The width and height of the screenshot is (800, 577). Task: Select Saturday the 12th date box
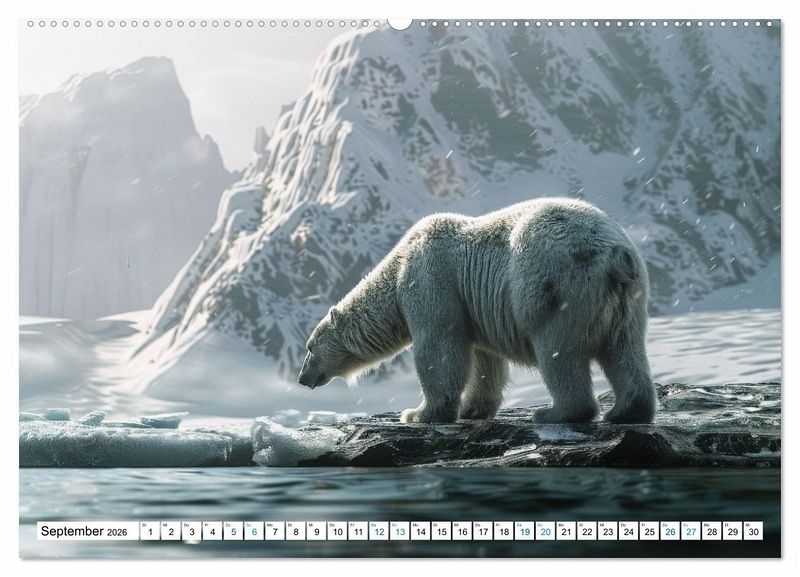pyautogui.click(x=379, y=531)
